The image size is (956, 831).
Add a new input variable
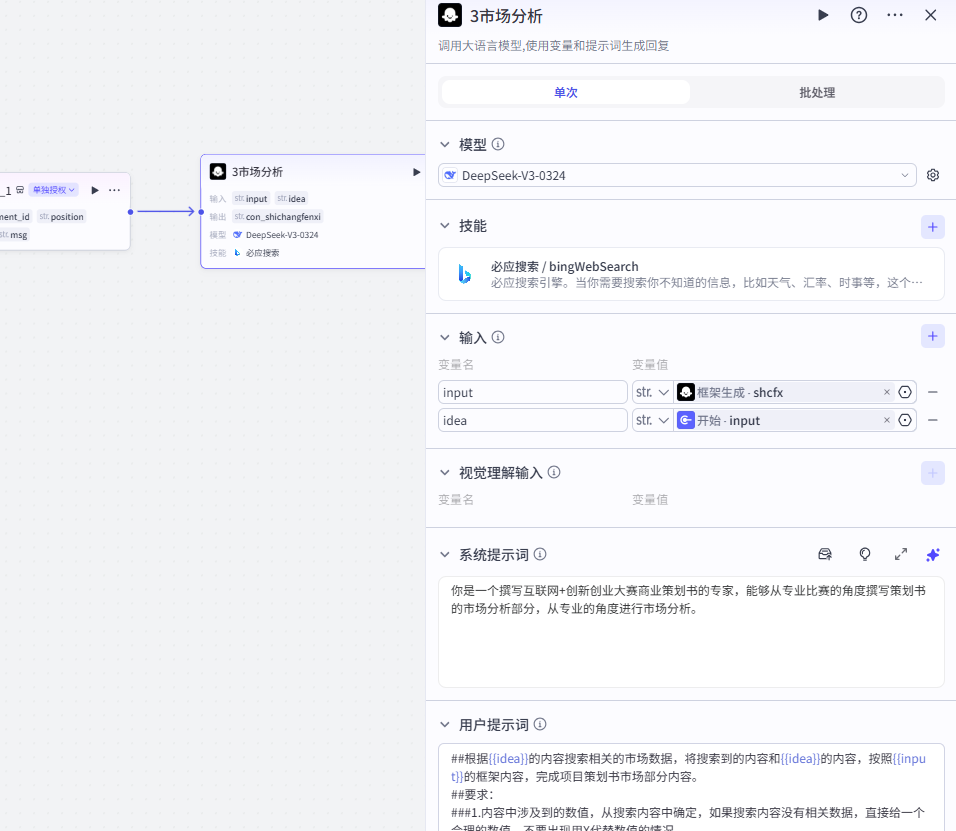coord(932,336)
